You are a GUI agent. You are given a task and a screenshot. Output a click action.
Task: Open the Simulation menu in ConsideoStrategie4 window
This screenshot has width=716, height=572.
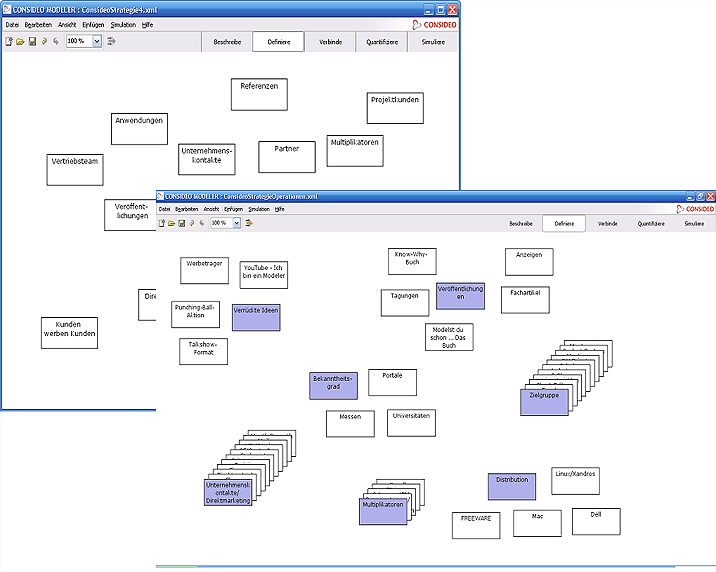[x=123, y=23]
